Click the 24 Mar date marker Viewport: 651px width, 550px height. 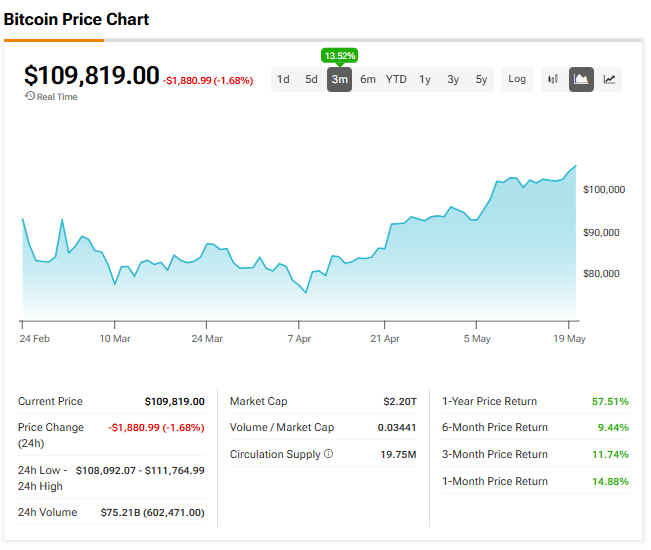coord(207,339)
